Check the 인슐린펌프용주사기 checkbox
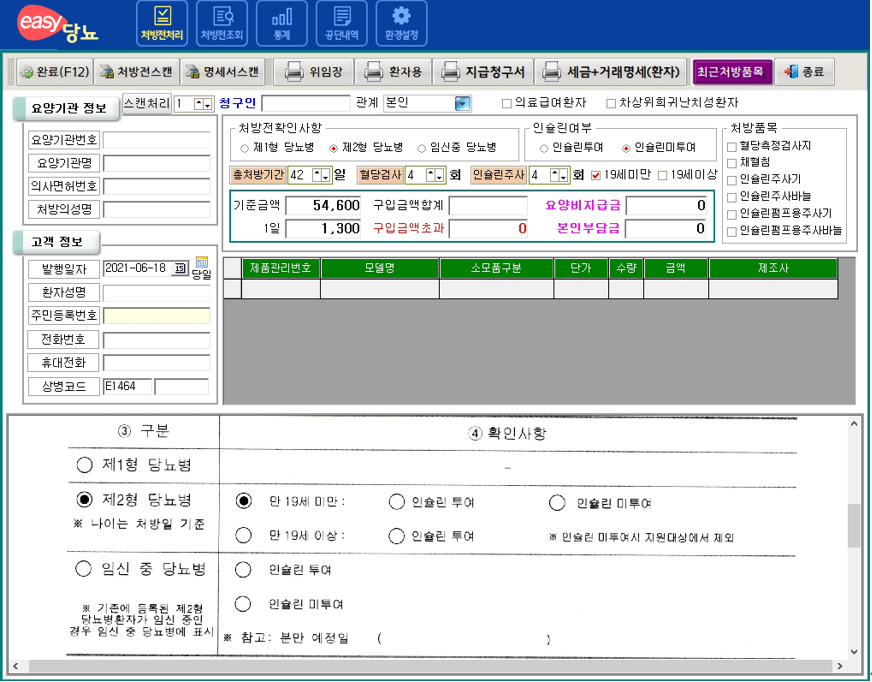 tap(732, 215)
